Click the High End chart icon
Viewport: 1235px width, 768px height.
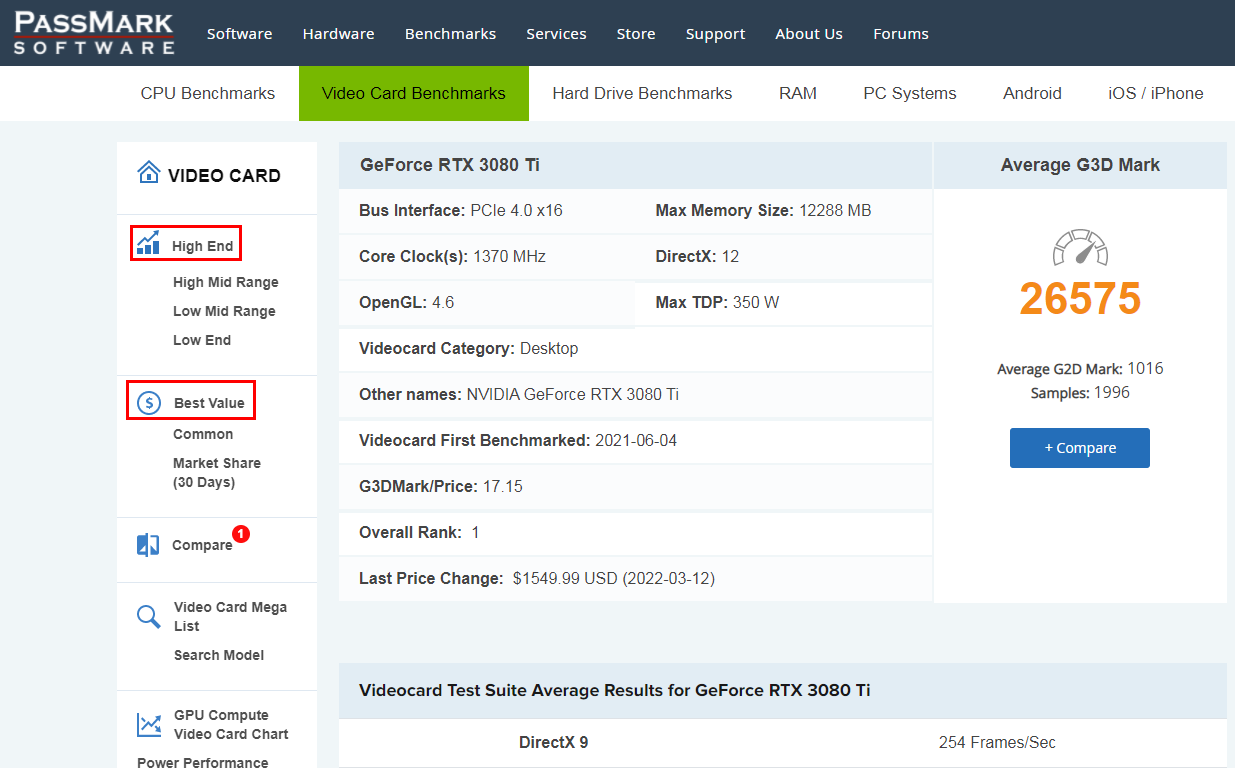[x=148, y=243]
